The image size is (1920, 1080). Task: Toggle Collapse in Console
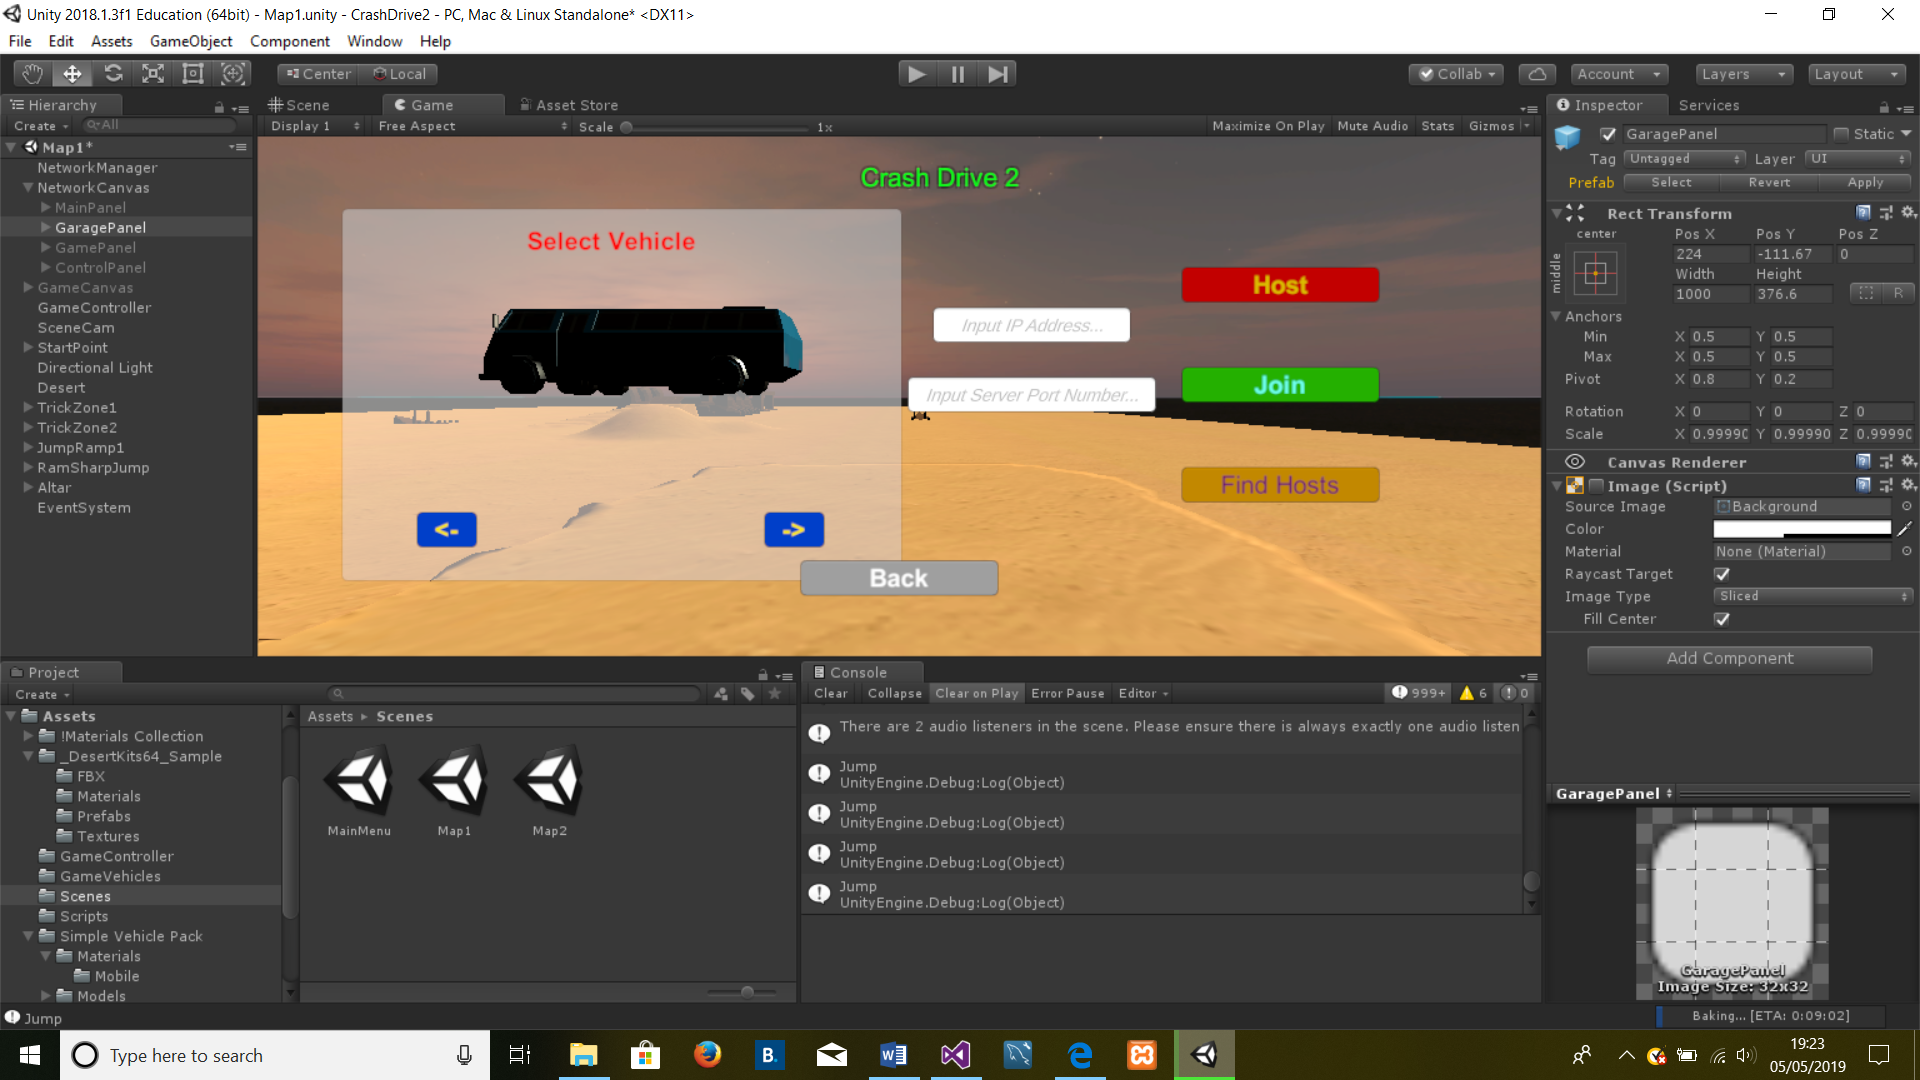pyautogui.click(x=894, y=693)
